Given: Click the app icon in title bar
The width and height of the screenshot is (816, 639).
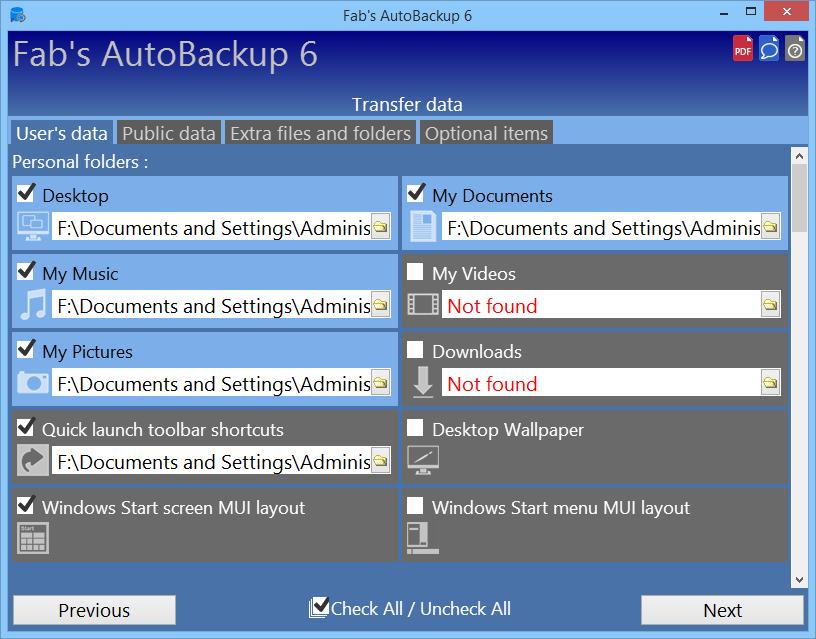Looking at the screenshot, I should coord(18,15).
